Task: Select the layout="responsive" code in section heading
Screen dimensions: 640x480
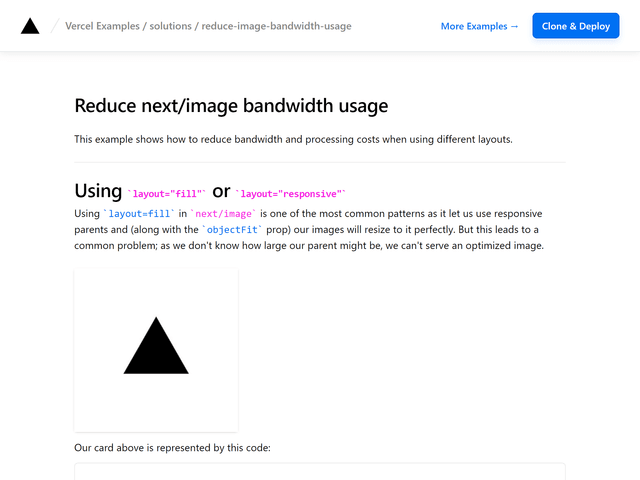Action: pos(290,194)
